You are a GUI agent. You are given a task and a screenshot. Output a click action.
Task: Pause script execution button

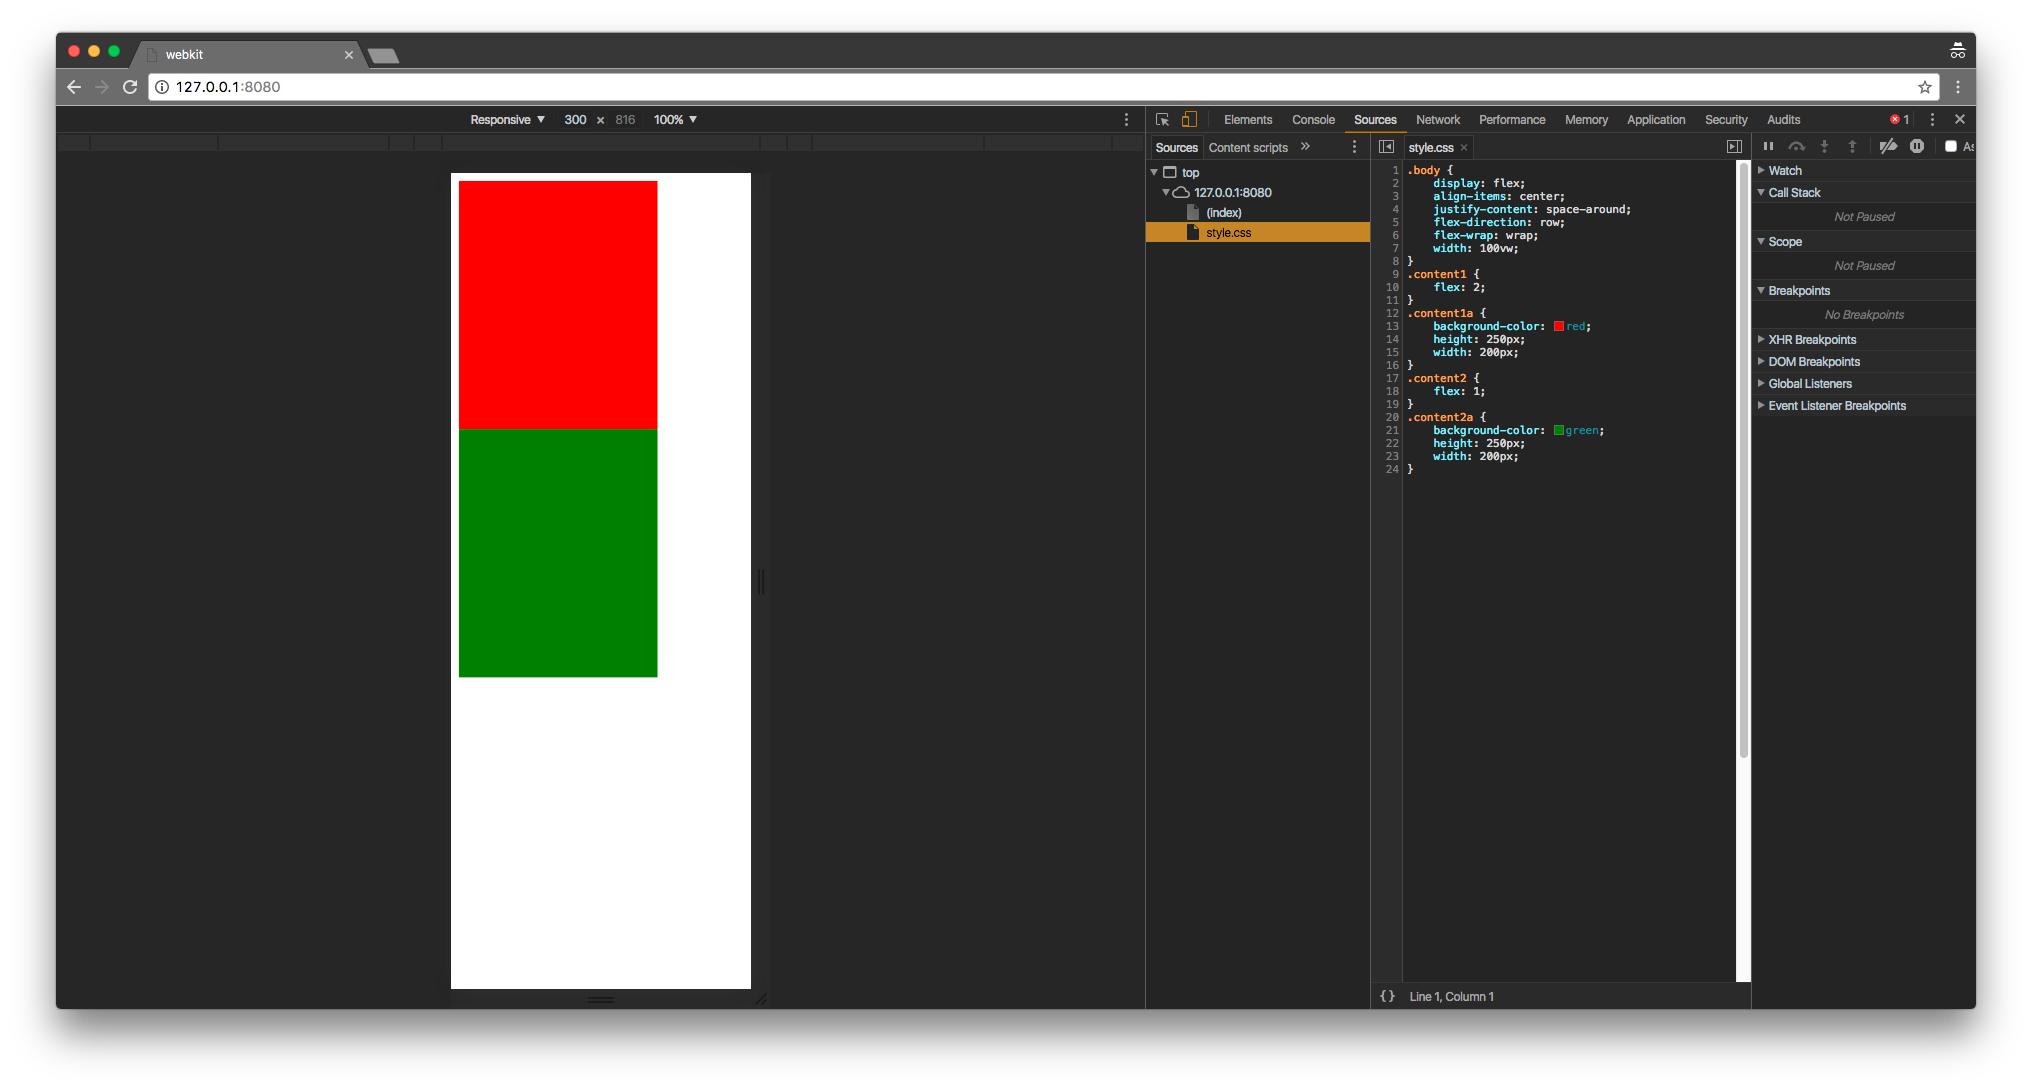1768,147
